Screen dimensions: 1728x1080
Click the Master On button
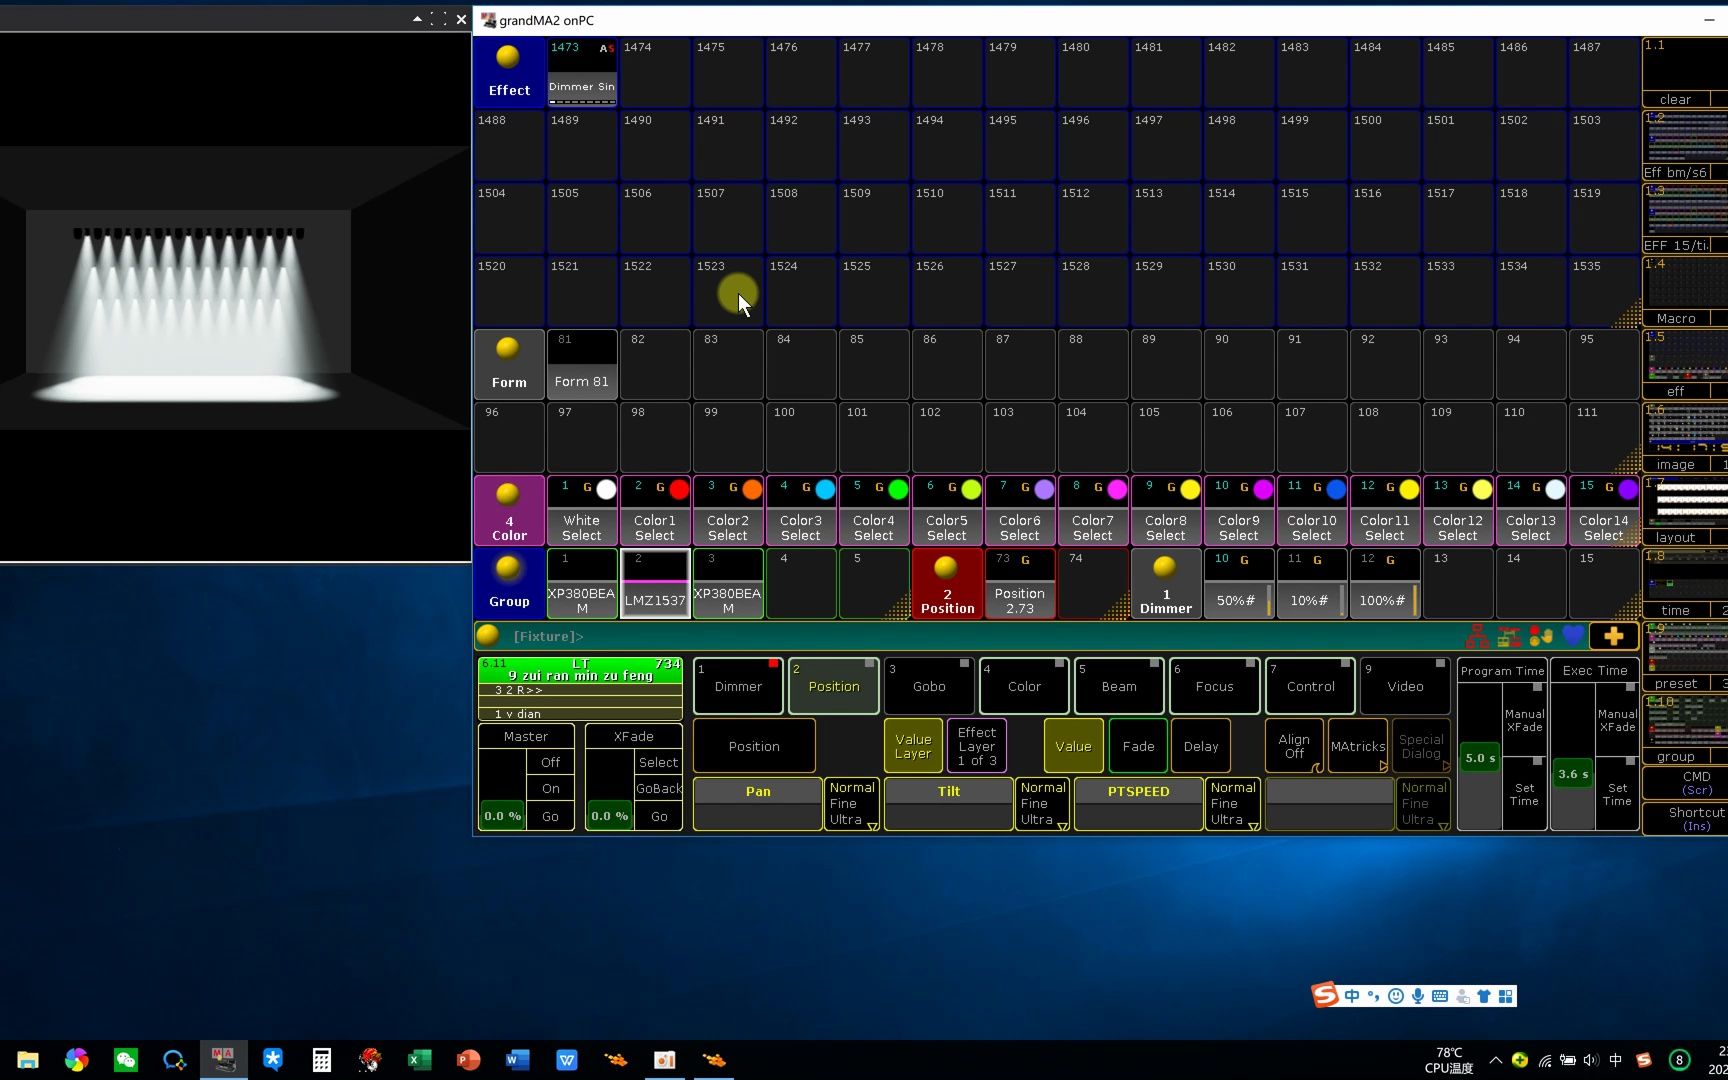(550, 788)
